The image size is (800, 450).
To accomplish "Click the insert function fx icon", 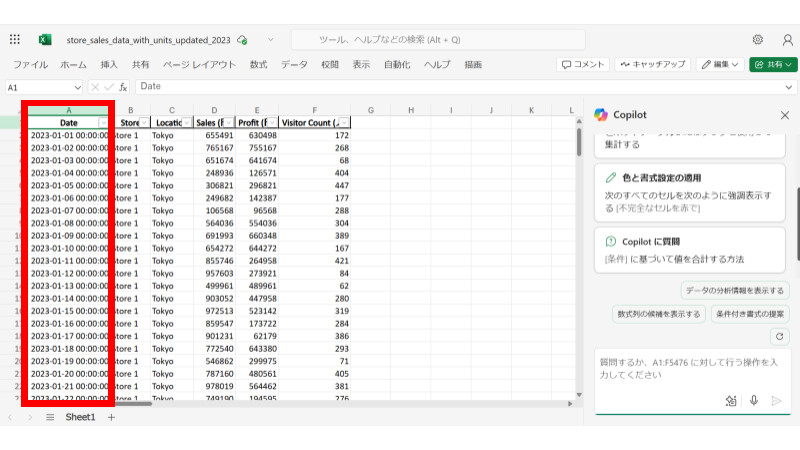I will pyautogui.click(x=123, y=87).
